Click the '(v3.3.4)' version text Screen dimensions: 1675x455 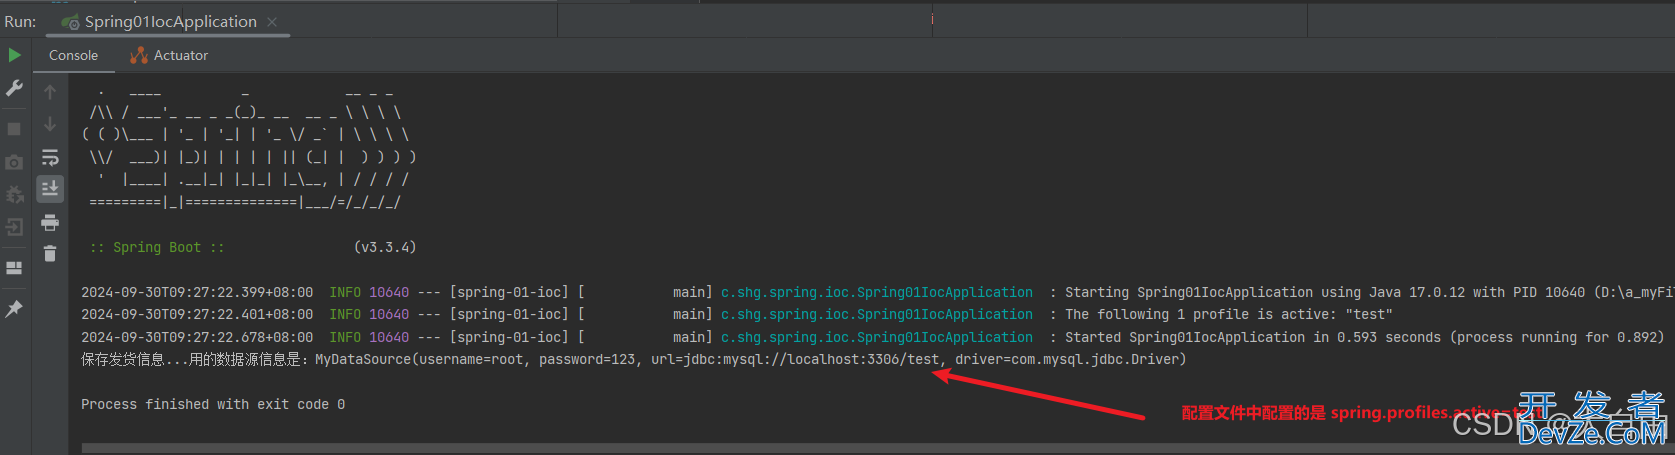pos(385,247)
